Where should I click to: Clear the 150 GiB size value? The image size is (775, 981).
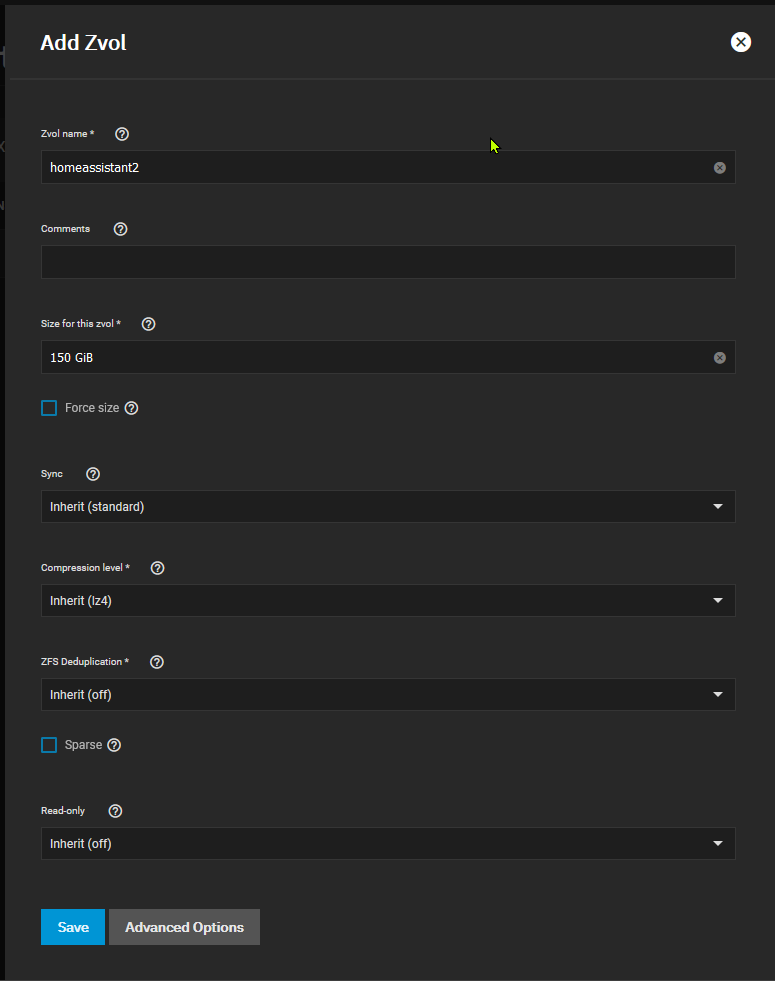point(720,358)
